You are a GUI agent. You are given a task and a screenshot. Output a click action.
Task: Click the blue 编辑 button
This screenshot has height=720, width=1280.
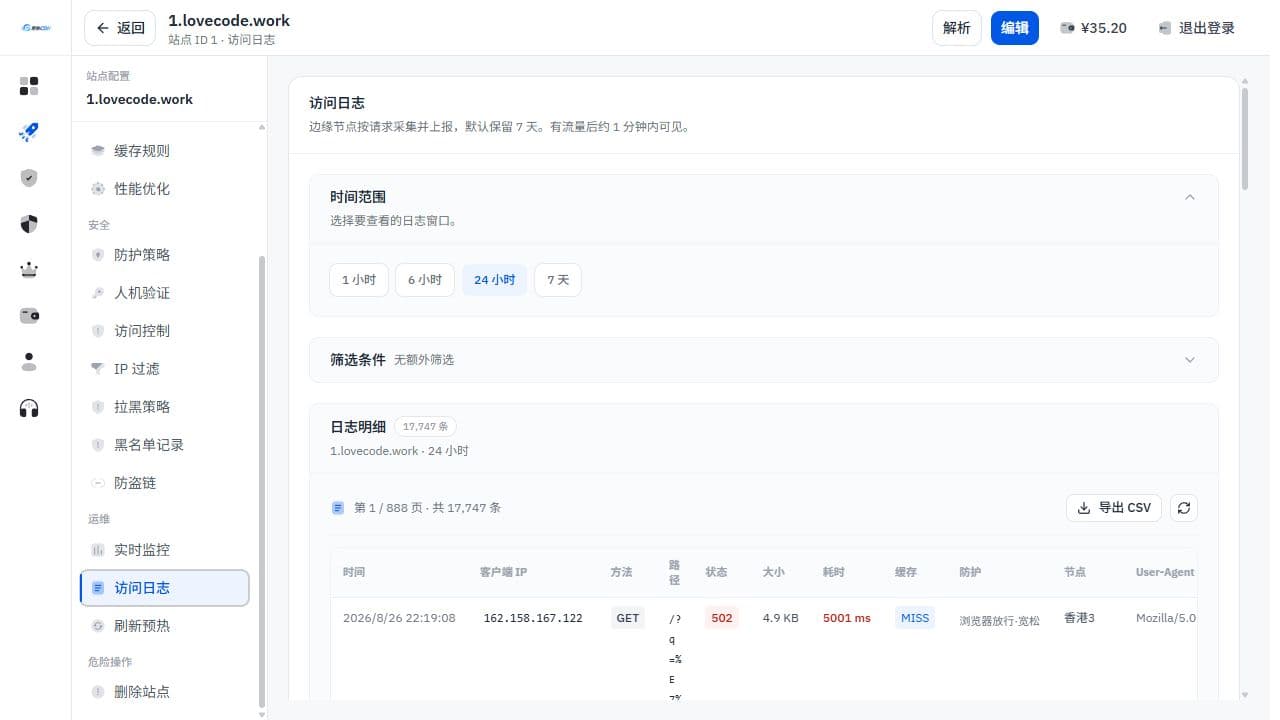click(x=1015, y=28)
